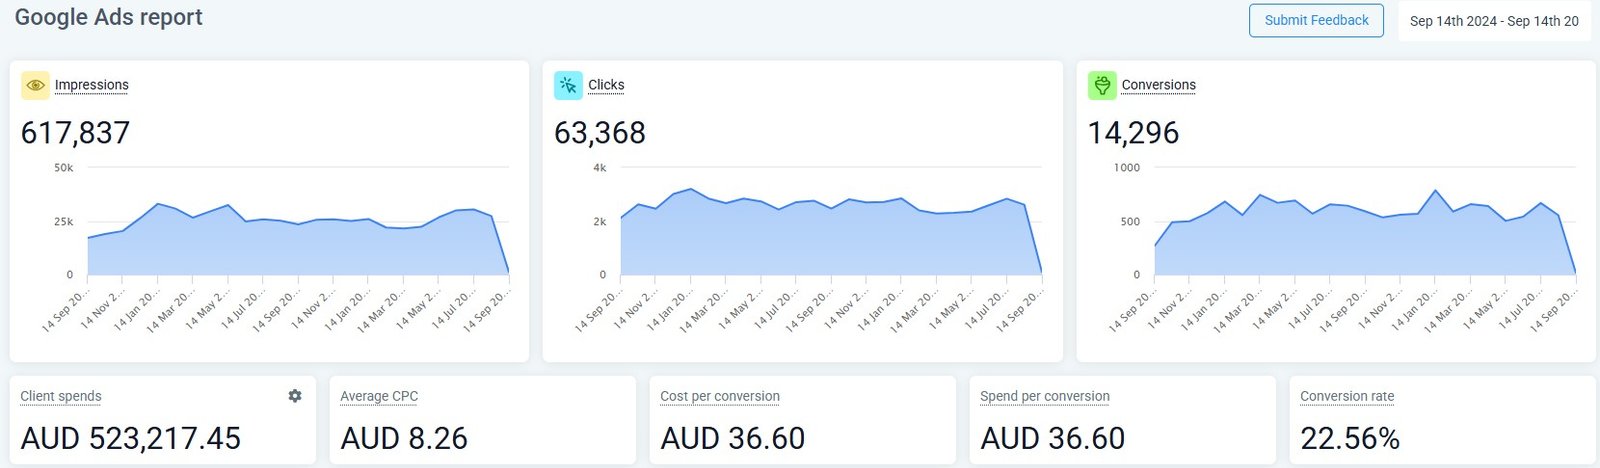Click the Google Ads report heading
The image size is (1600, 468).
tap(109, 17)
